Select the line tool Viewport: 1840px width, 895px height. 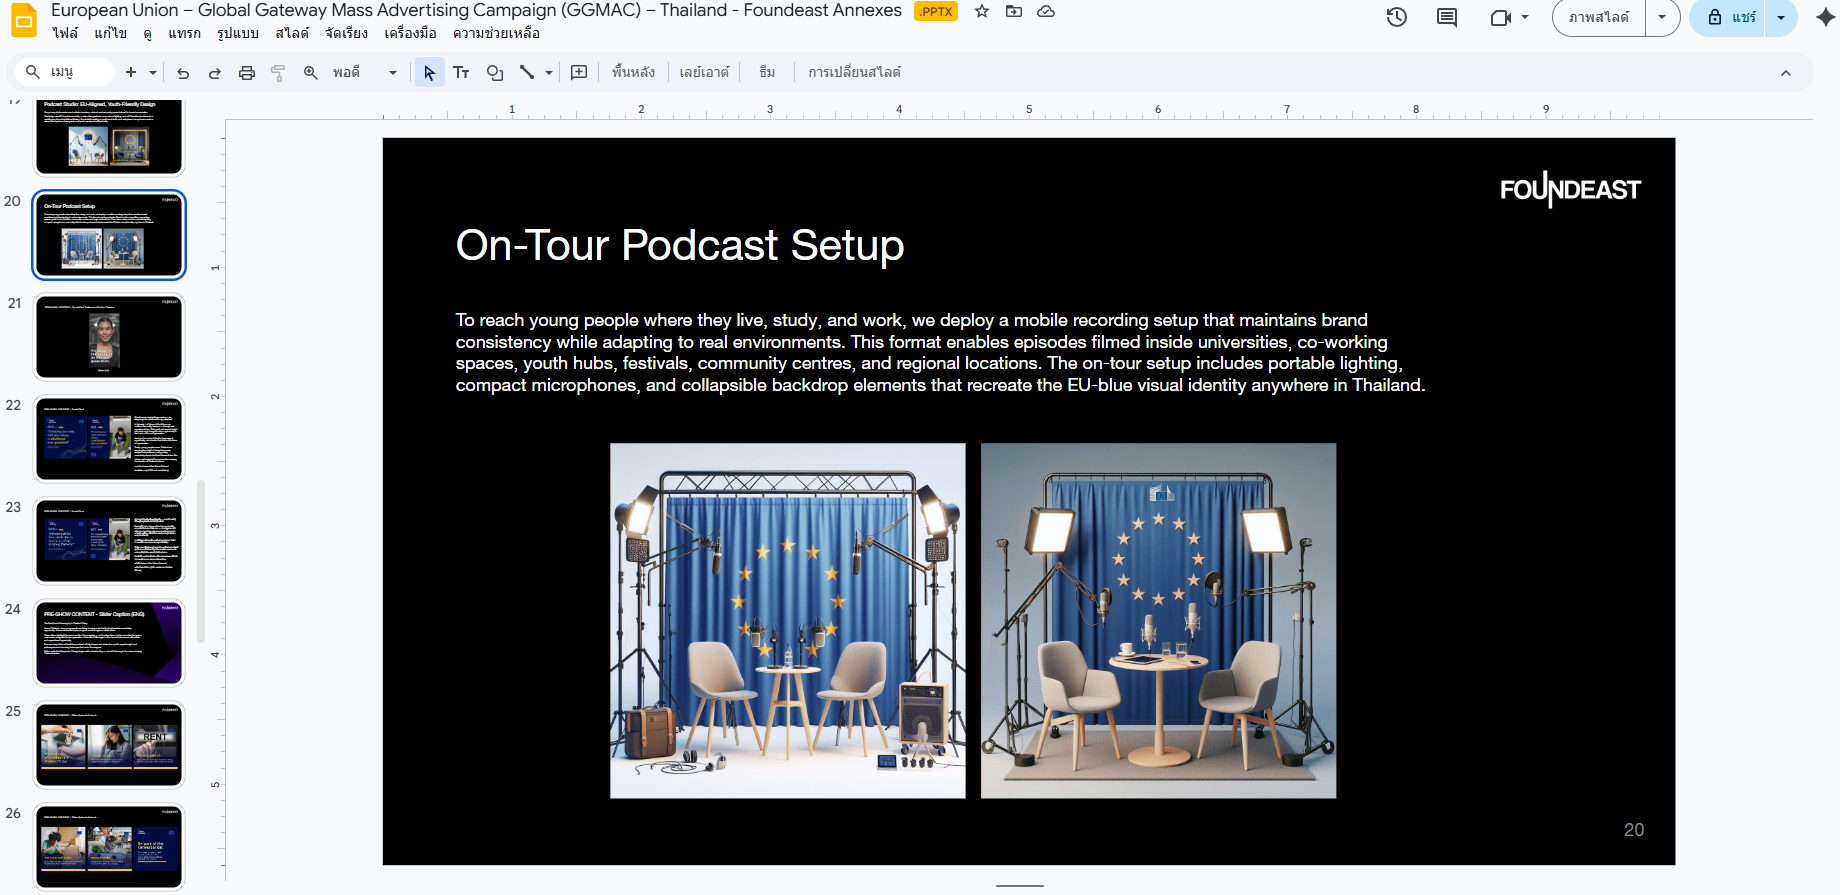(x=527, y=72)
